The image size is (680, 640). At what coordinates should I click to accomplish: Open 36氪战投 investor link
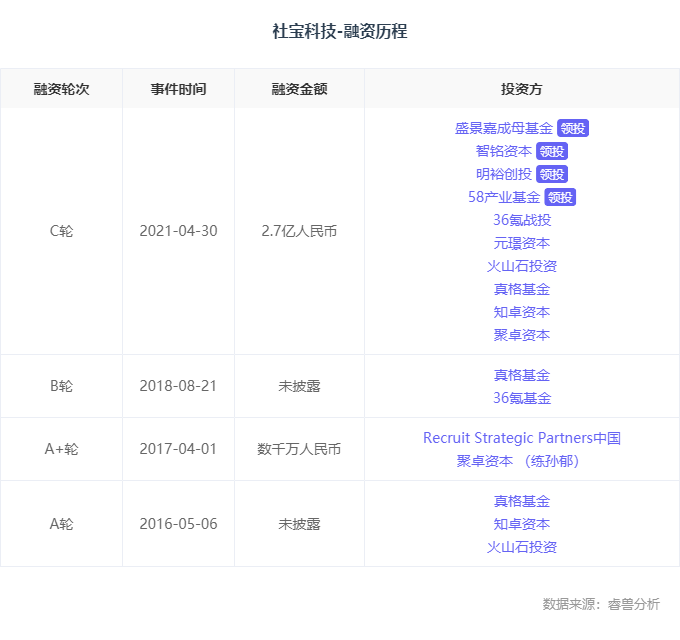[x=522, y=220]
